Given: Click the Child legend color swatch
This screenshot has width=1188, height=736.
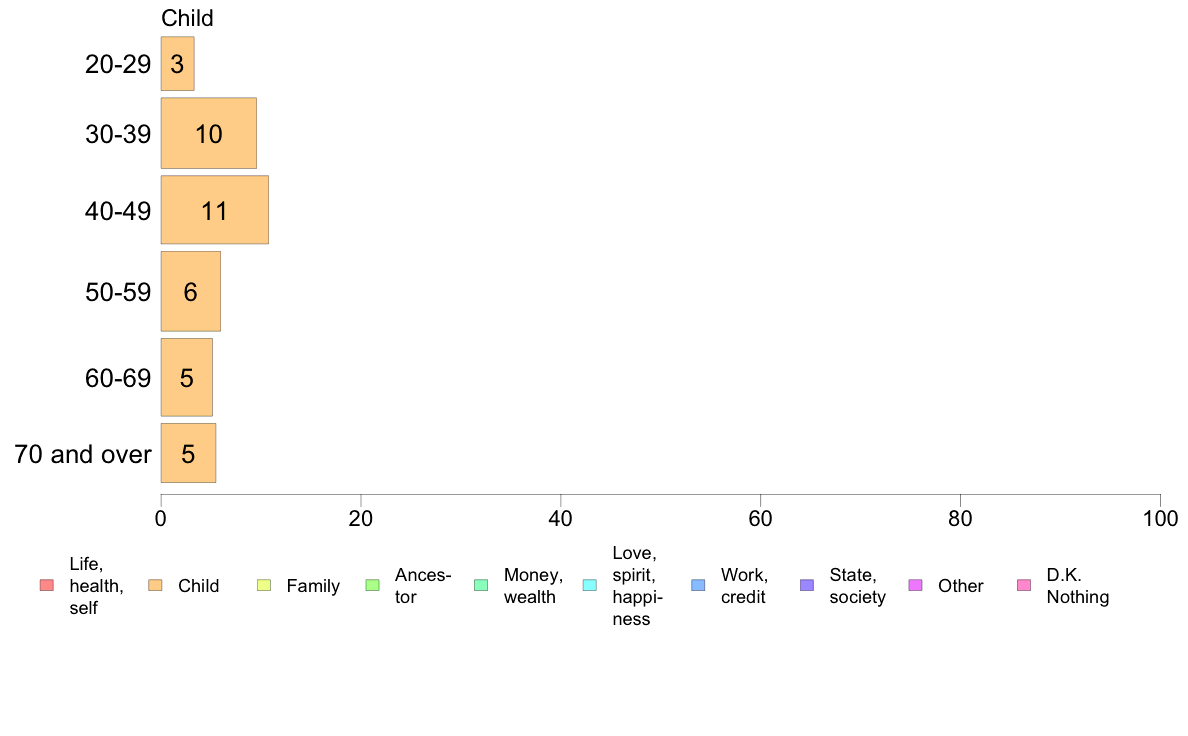Looking at the screenshot, I should tap(155, 585).
